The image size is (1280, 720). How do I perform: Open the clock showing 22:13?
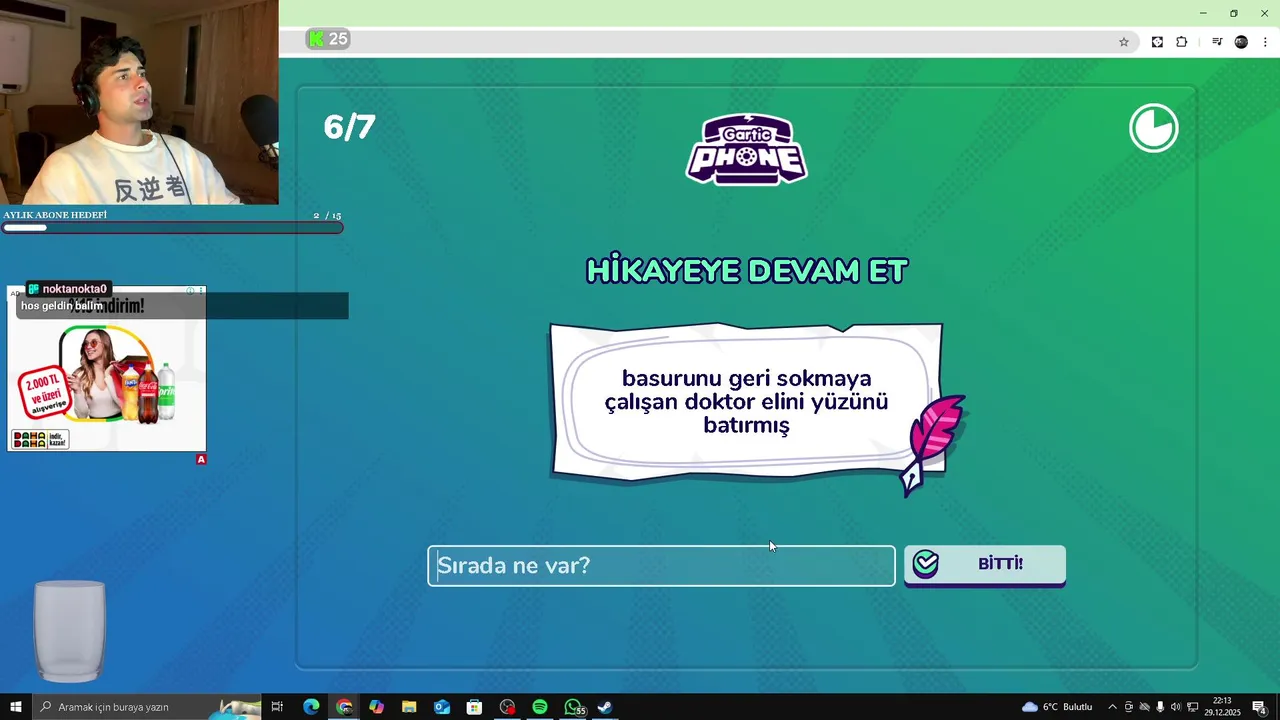click(1222, 707)
